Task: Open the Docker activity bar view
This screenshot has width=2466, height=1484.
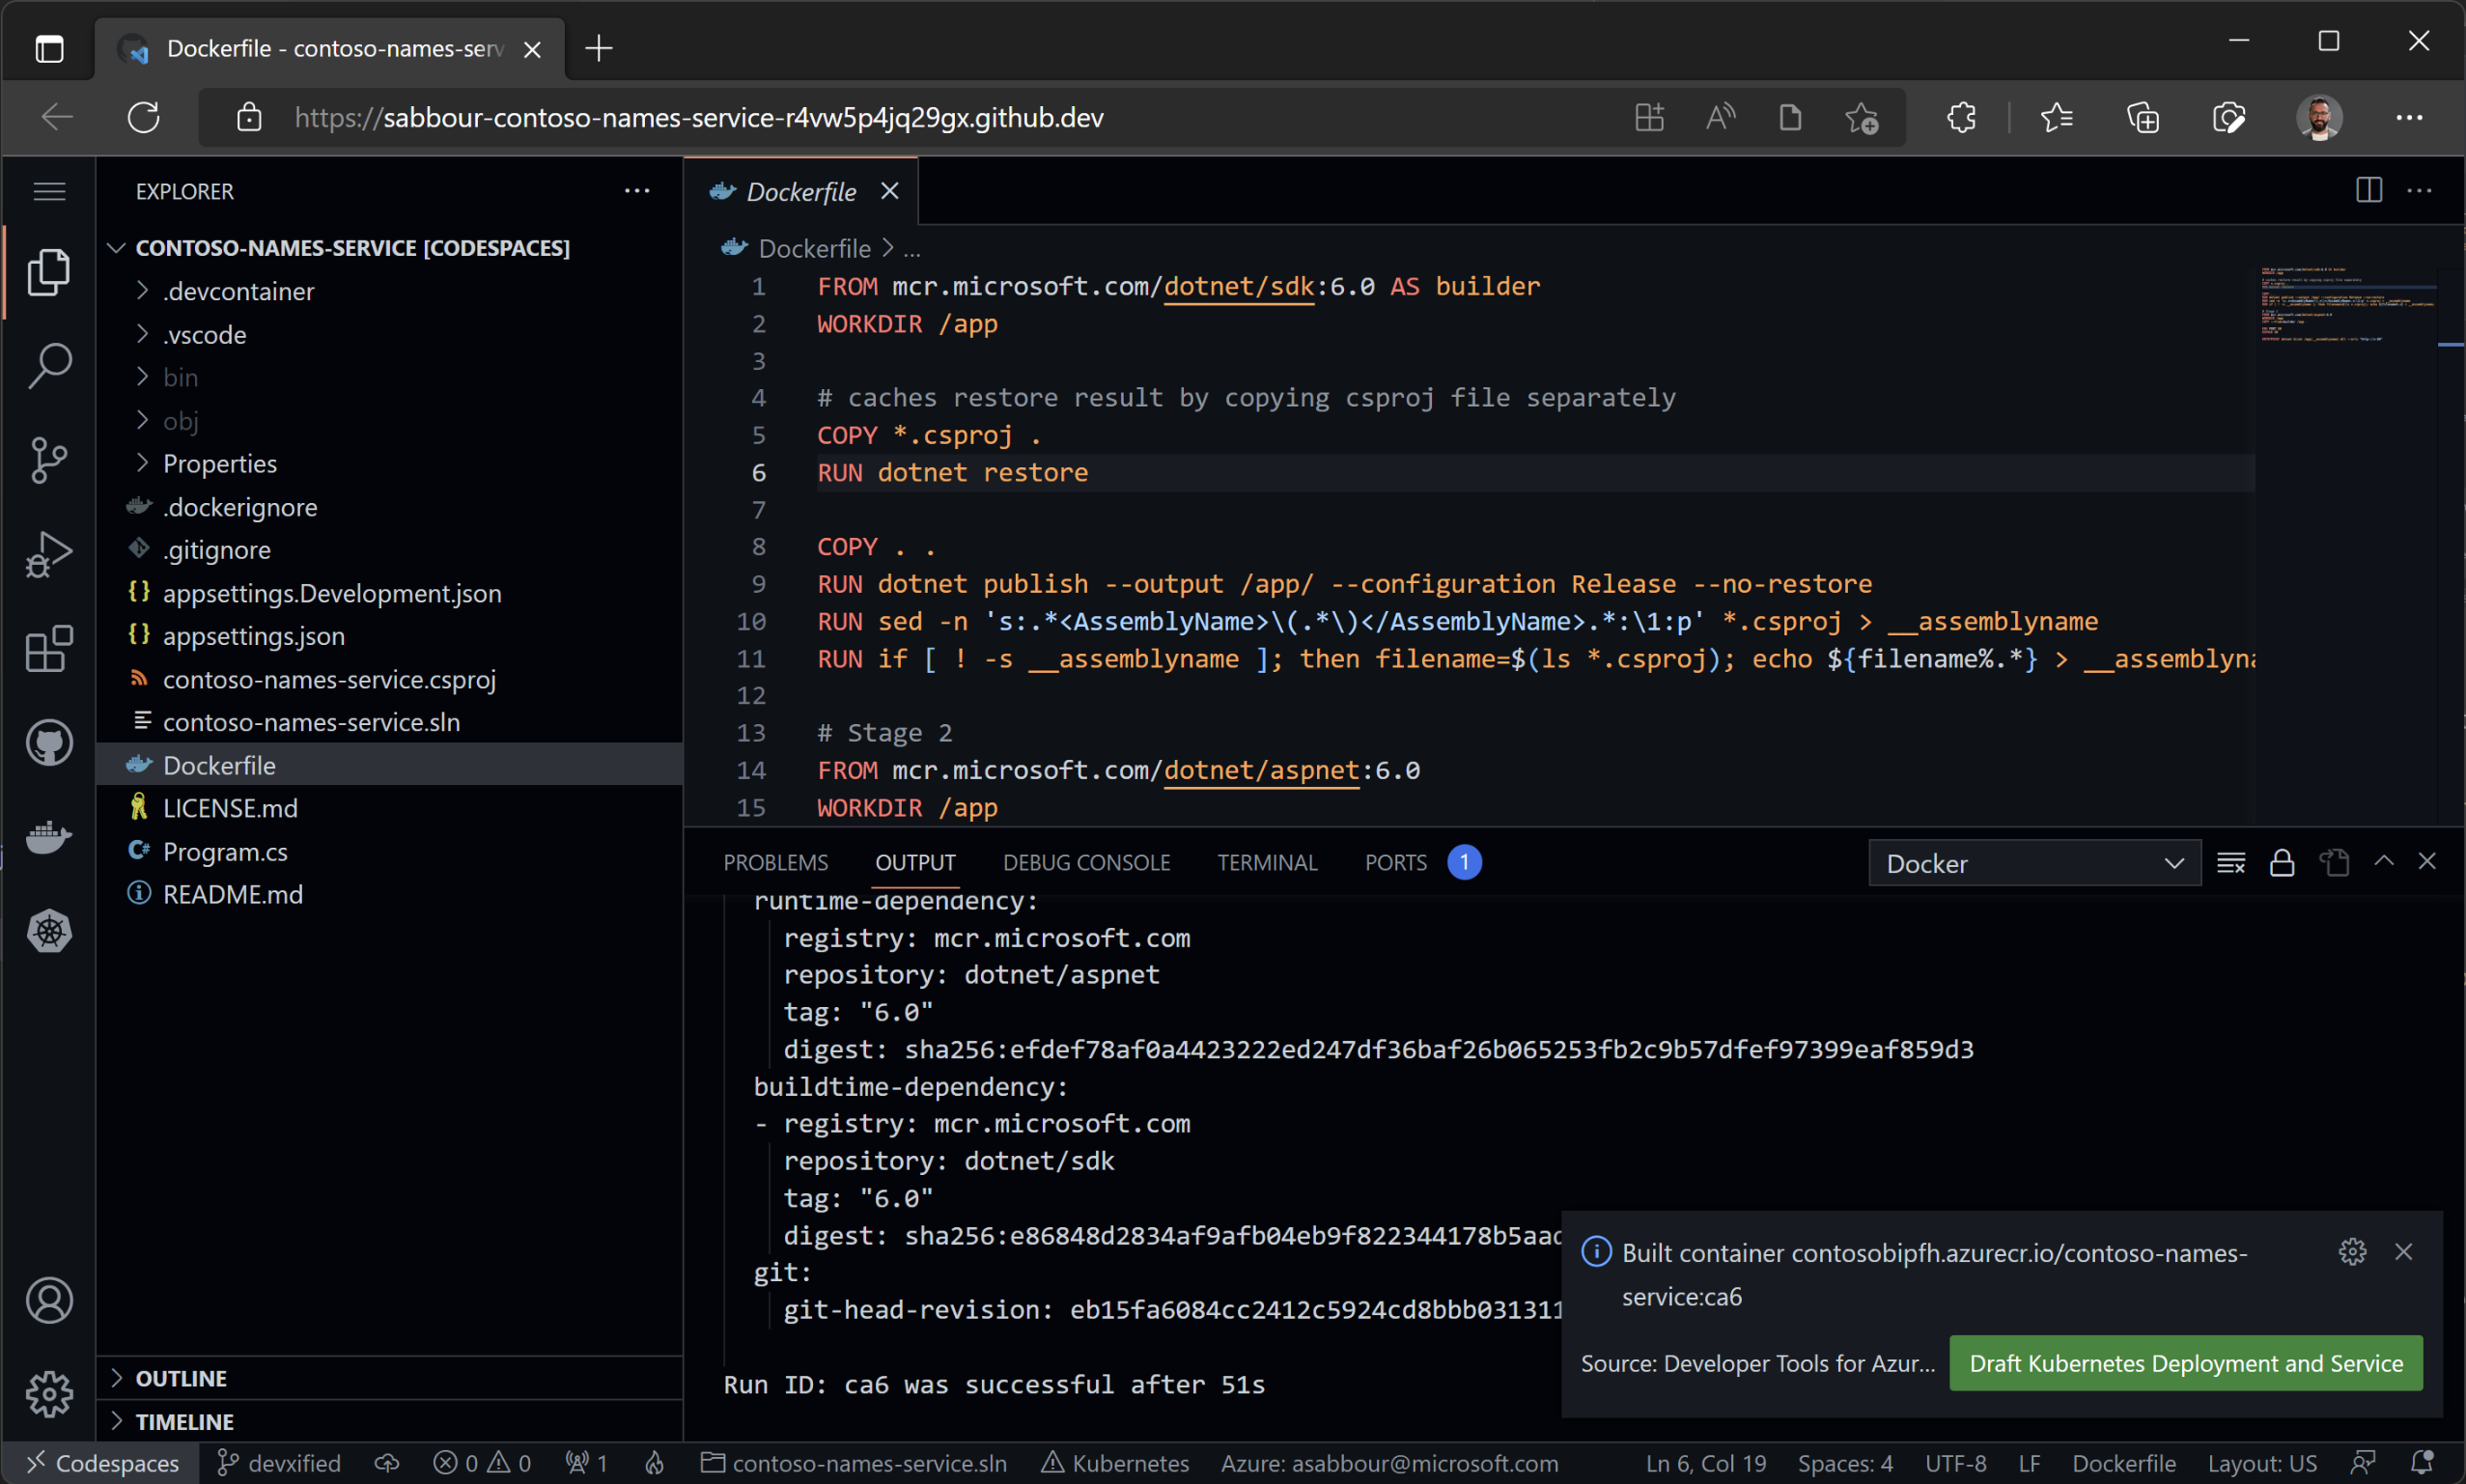Action: pos(48,836)
